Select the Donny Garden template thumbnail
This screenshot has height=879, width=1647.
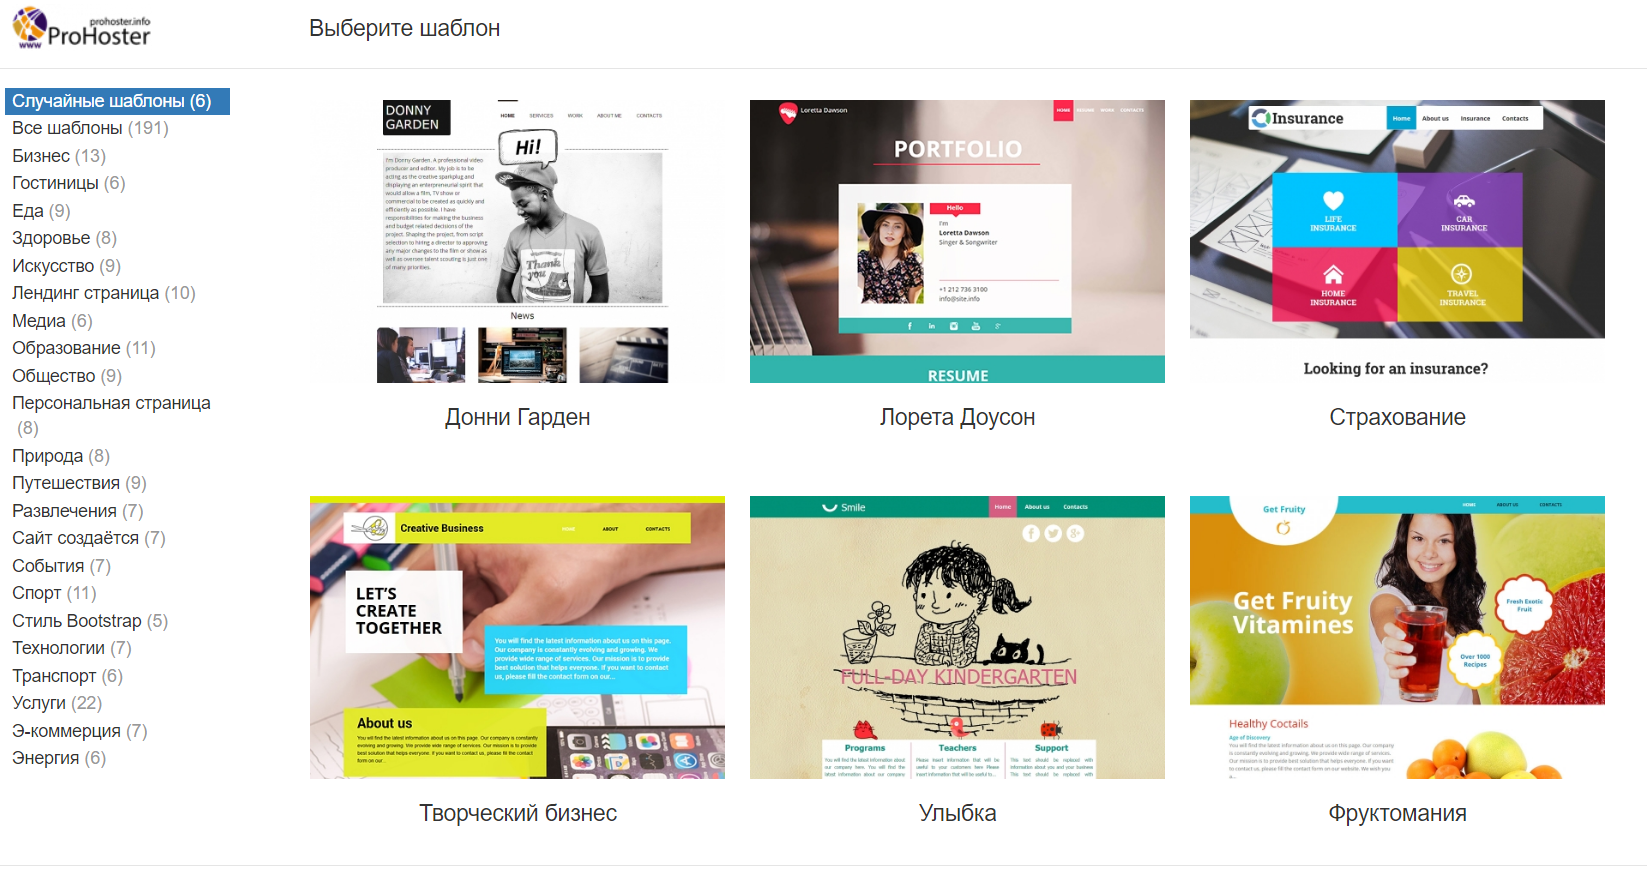tap(517, 241)
